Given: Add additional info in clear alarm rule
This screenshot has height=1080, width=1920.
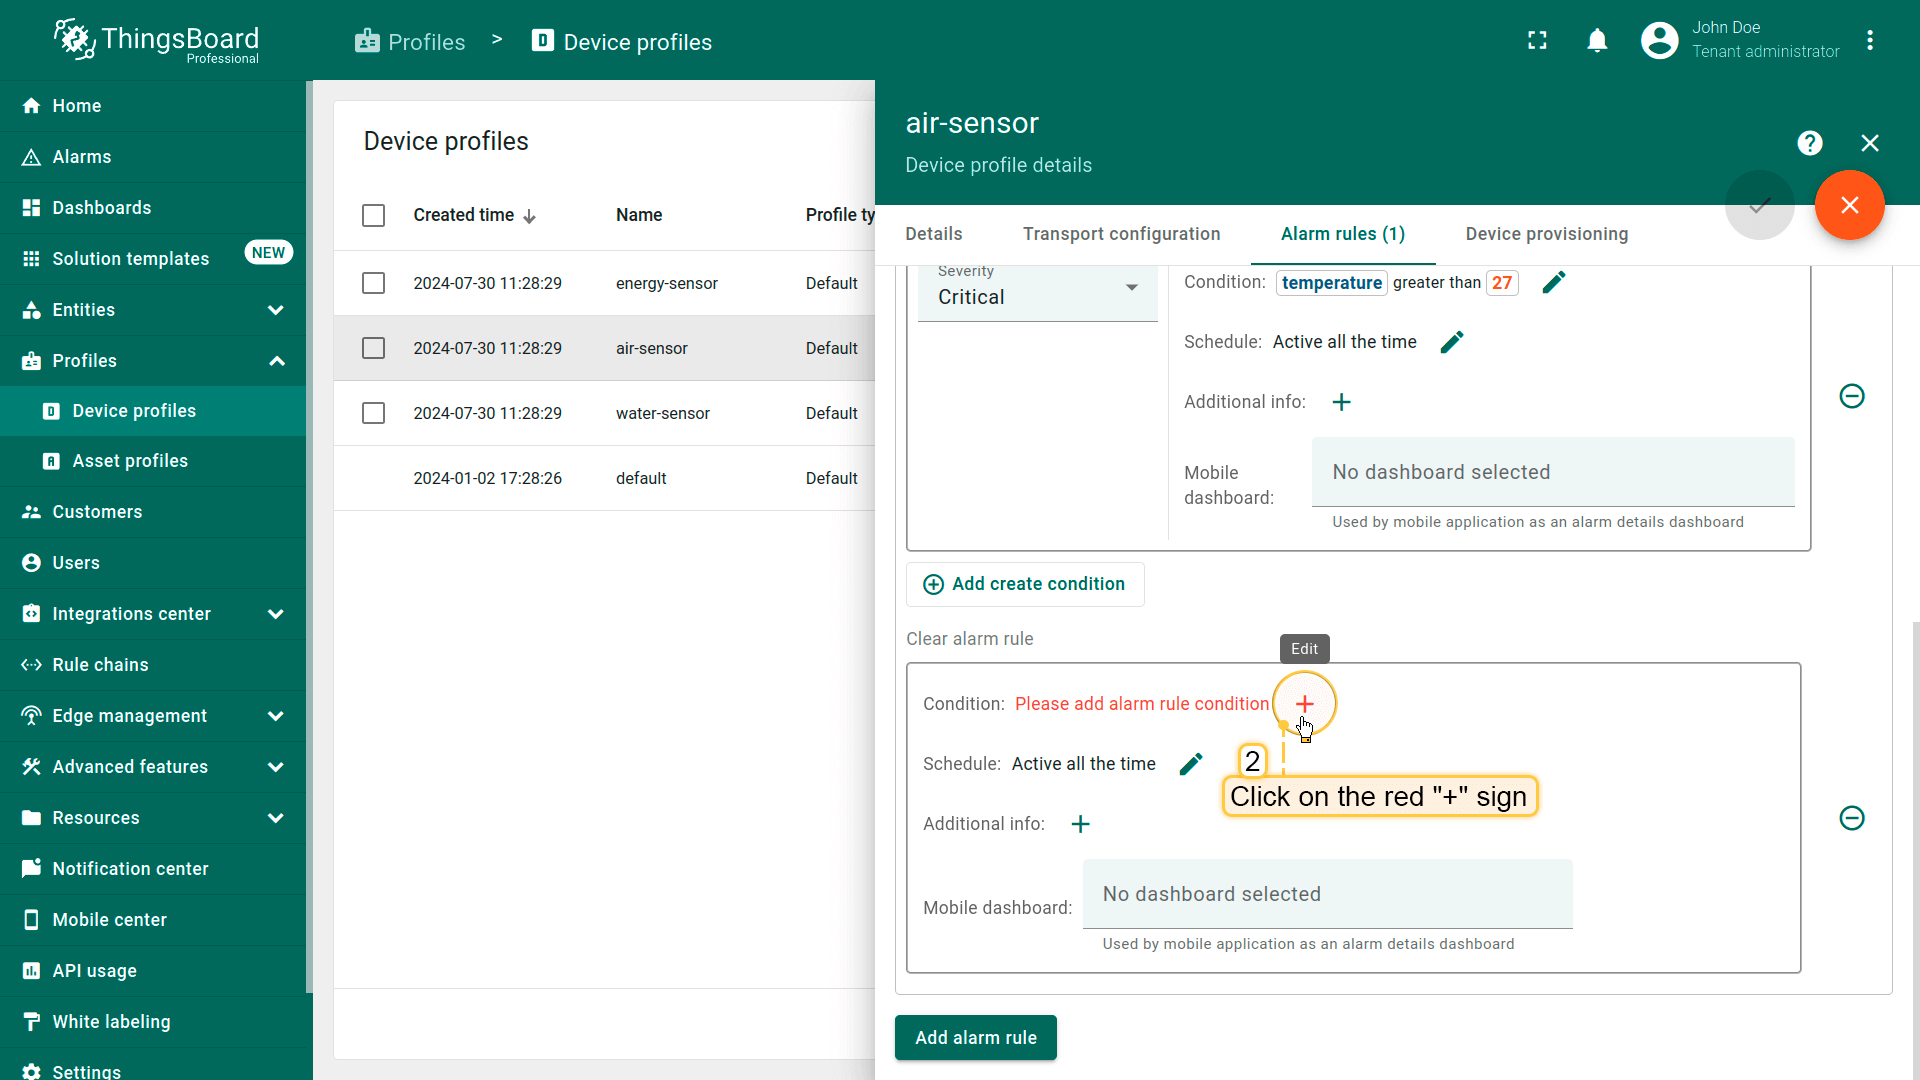Looking at the screenshot, I should [x=1080, y=824].
